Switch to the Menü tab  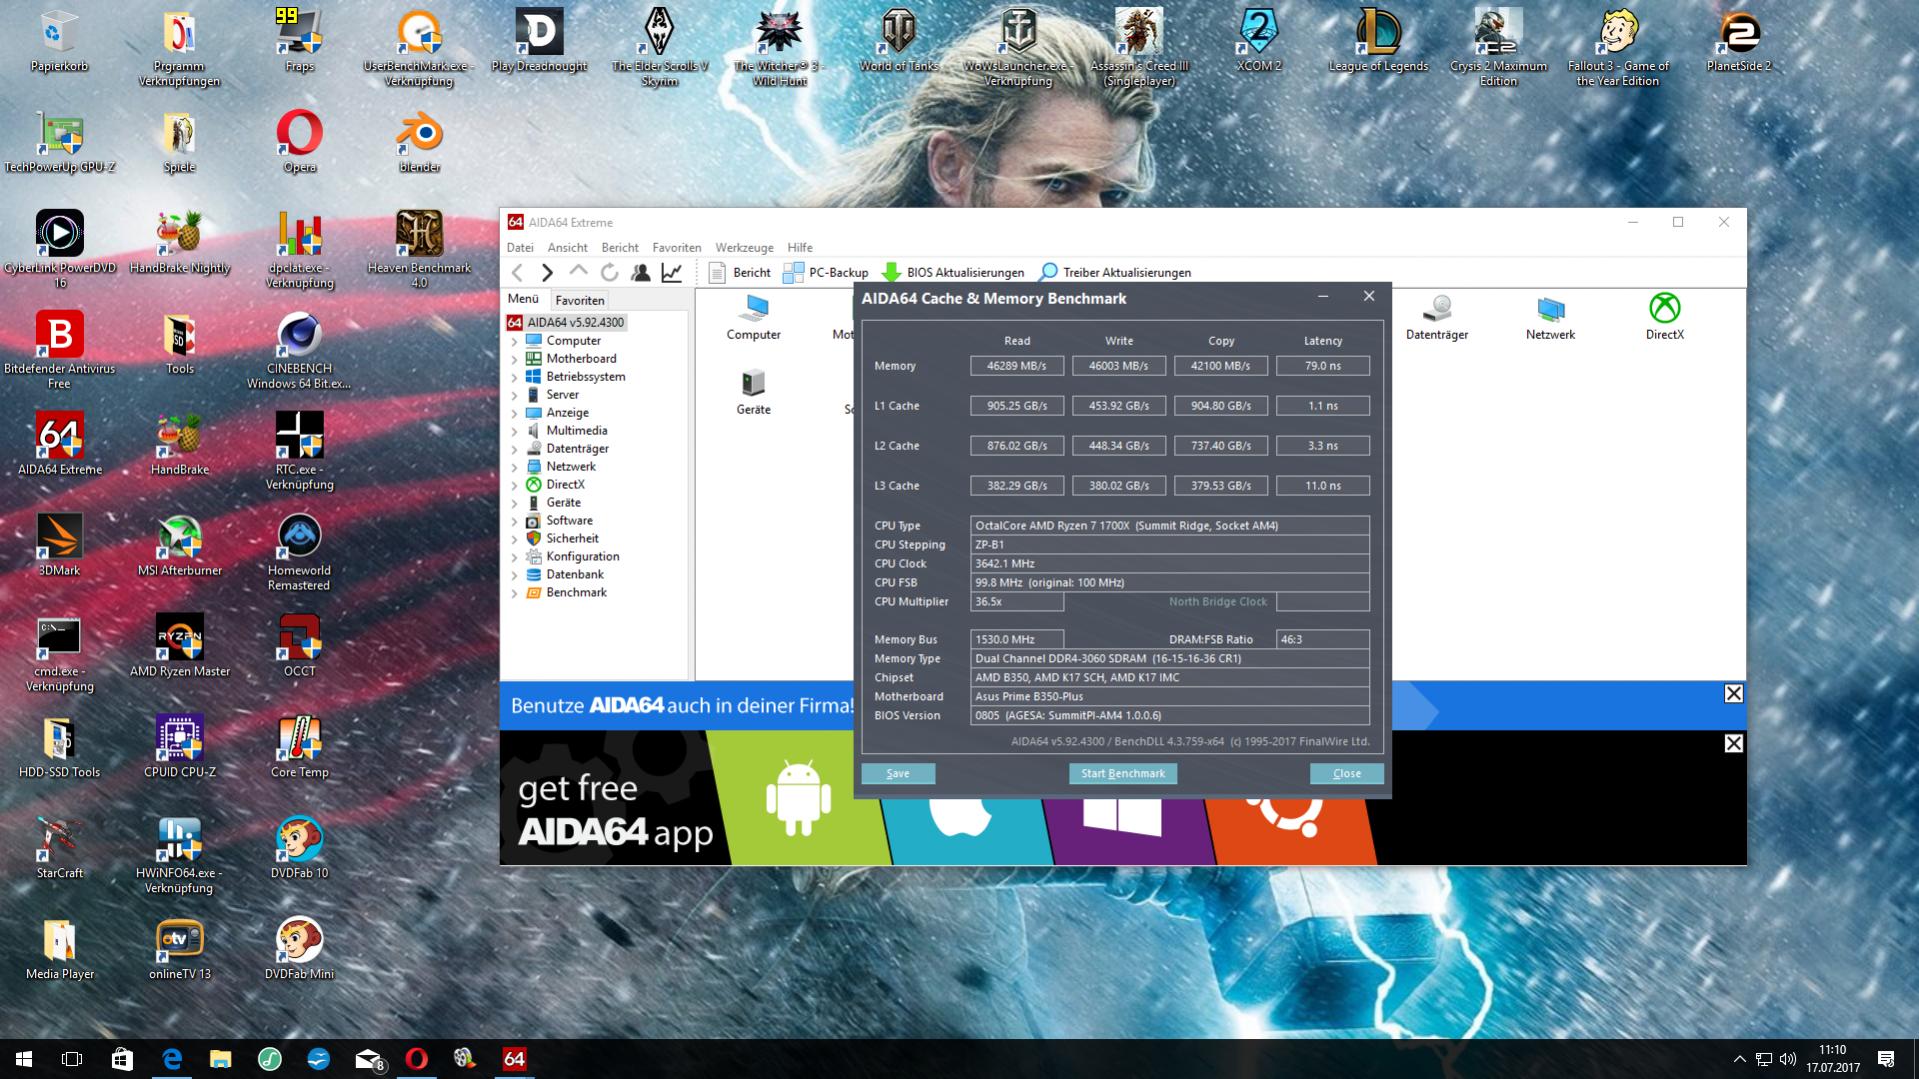[523, 299]
